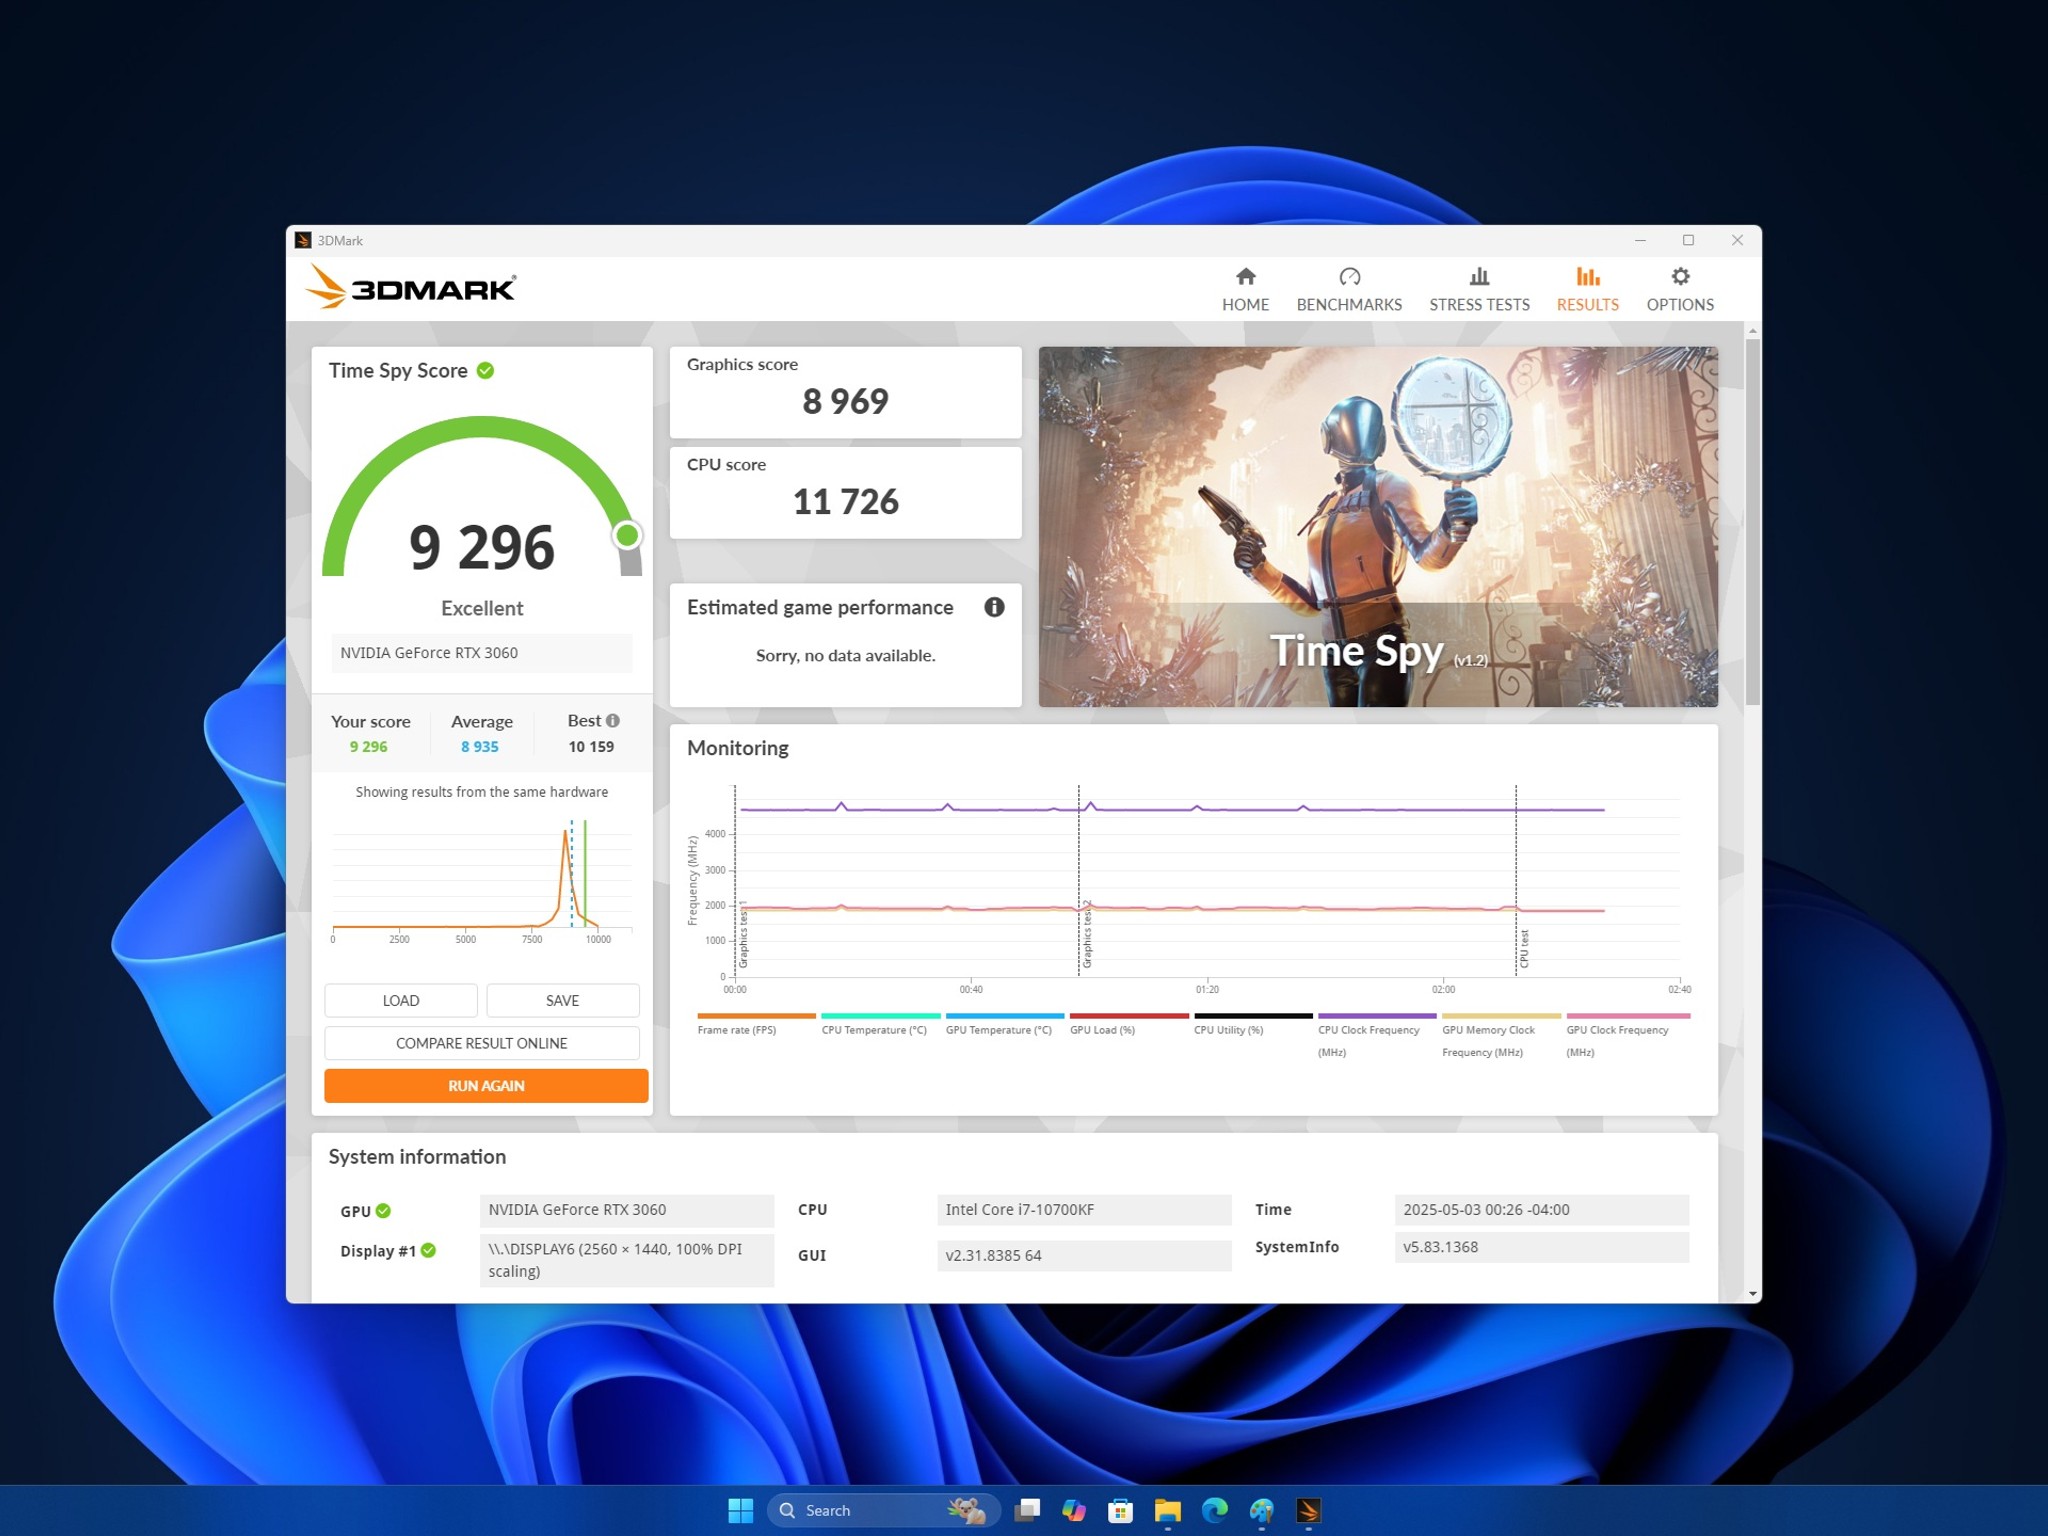Viewport: 2048px width, 1536px height.
Task: Click the Time Spy Score green checkmark
Action: (485, 371)
